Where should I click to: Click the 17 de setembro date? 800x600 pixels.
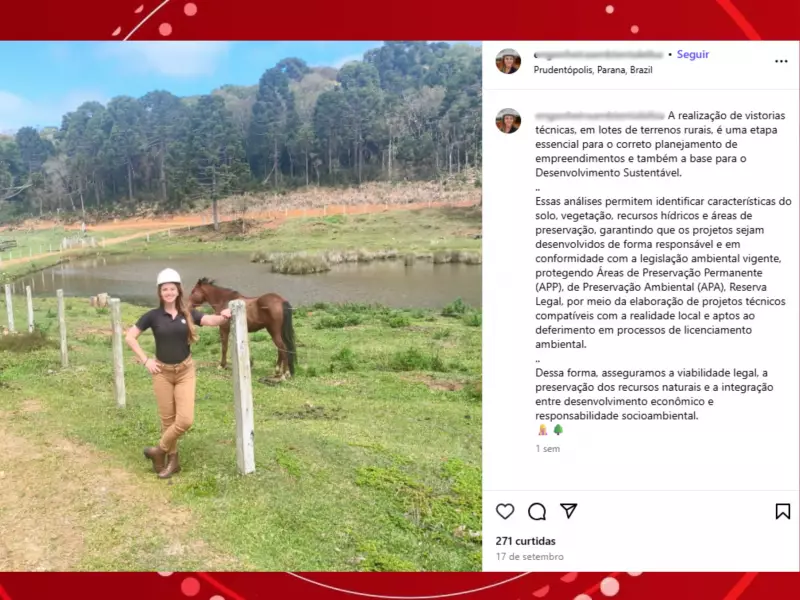tap(530, 557)
